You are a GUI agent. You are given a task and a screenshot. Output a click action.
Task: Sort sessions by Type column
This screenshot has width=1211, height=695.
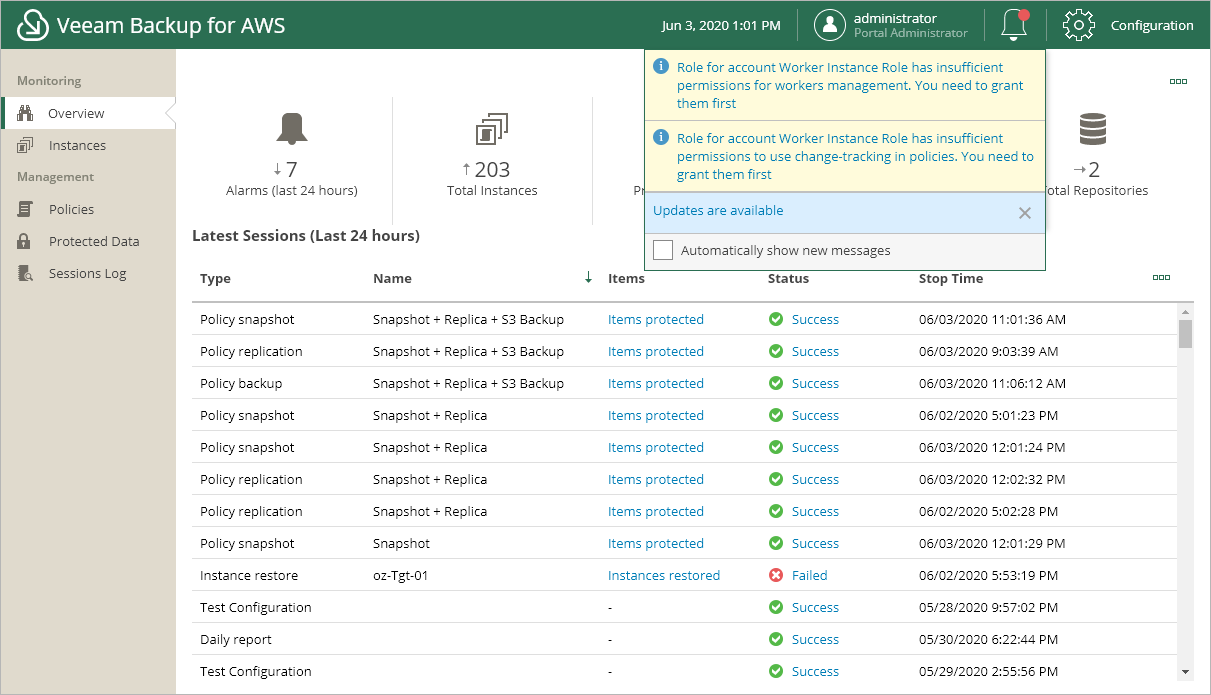[x=215, y=278]
